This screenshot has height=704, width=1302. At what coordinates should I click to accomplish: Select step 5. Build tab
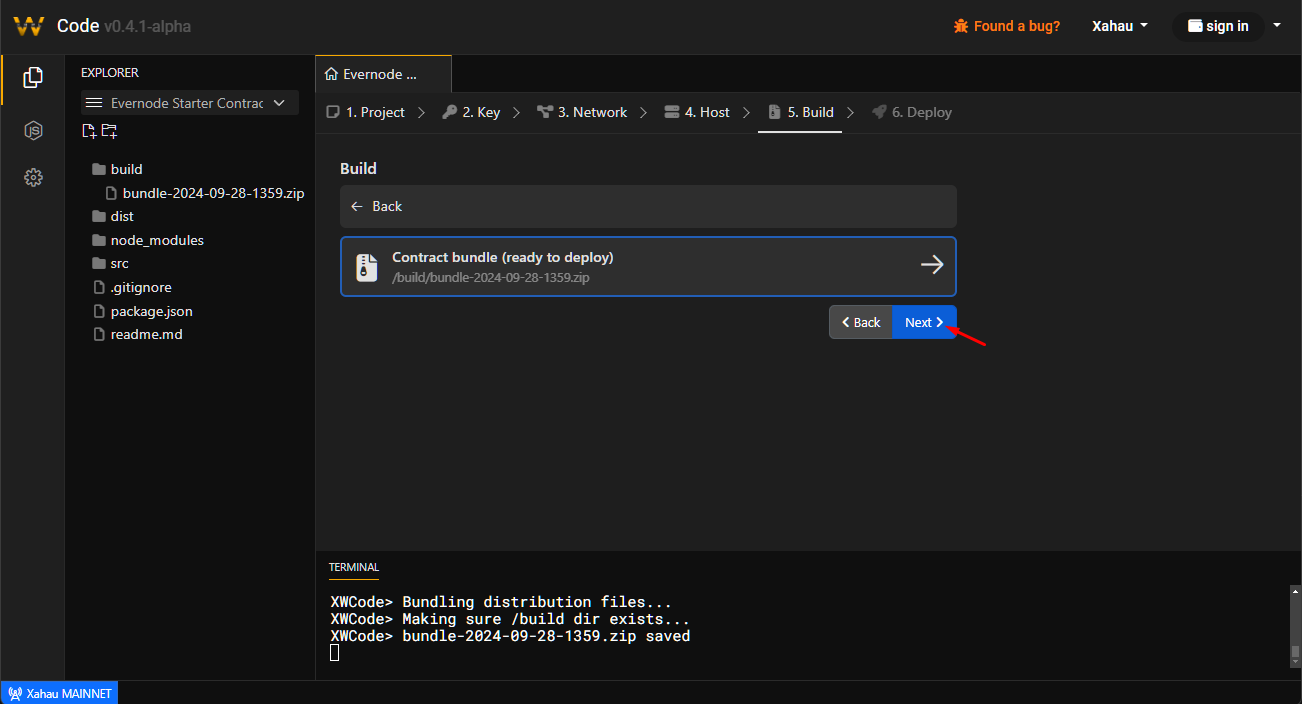800,112
